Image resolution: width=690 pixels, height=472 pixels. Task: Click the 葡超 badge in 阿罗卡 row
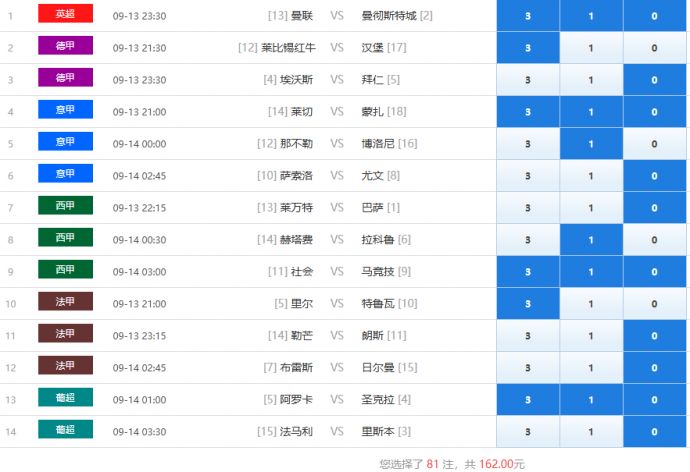point(66,397)
